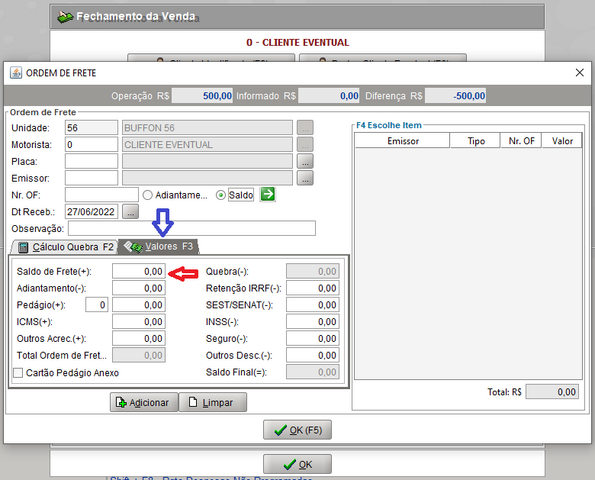The height and width of the screenshot is (480, 595).
Task: Close the Ordem de Frete dialog
Action: point(579,72)
